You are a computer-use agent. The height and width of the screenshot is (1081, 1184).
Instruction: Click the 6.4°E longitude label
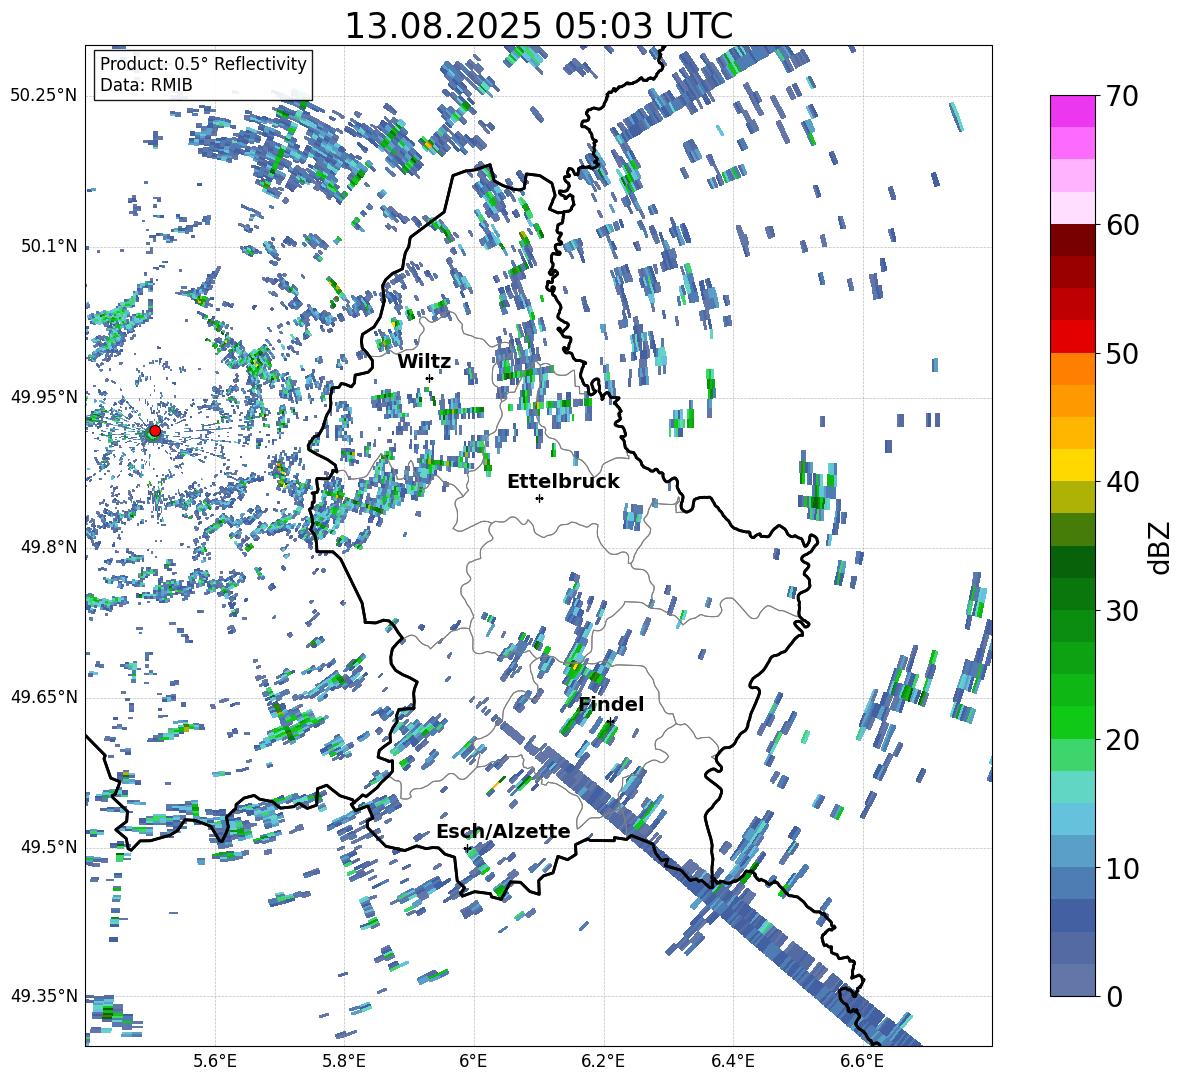click(732, 1061)
